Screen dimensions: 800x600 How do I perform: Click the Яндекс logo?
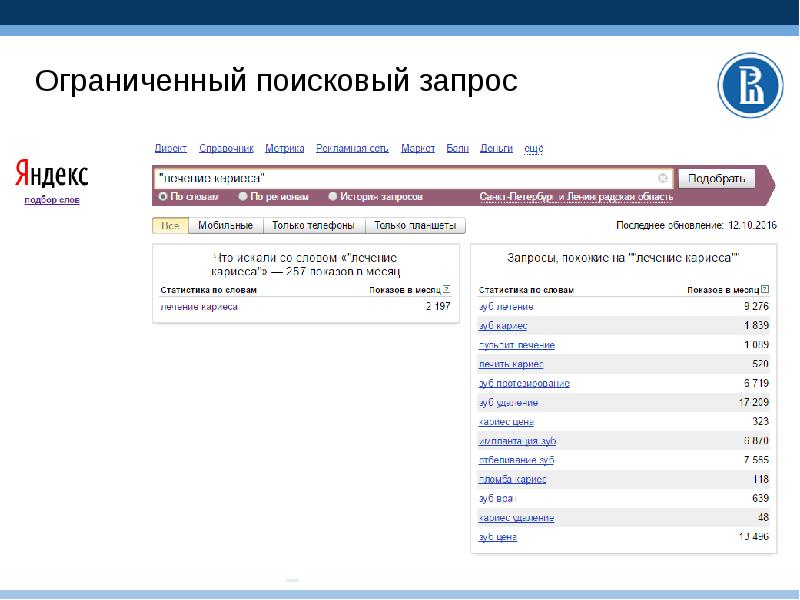coord(50,175)
